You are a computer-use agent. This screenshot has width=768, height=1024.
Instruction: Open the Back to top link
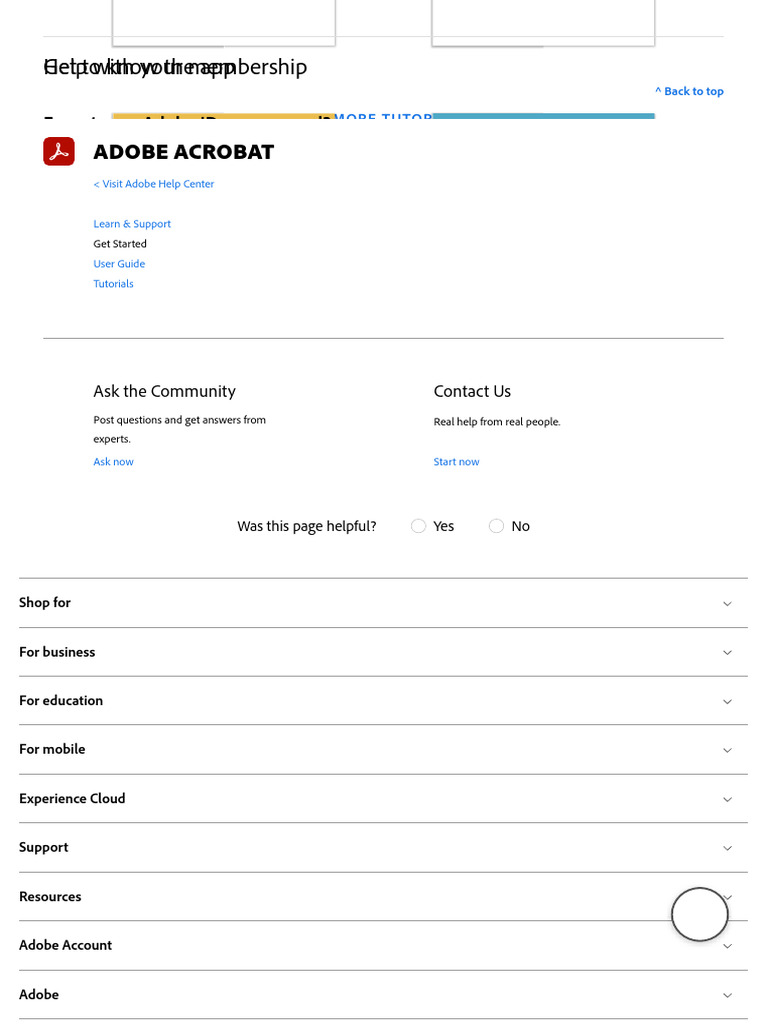tap(690, 91)
